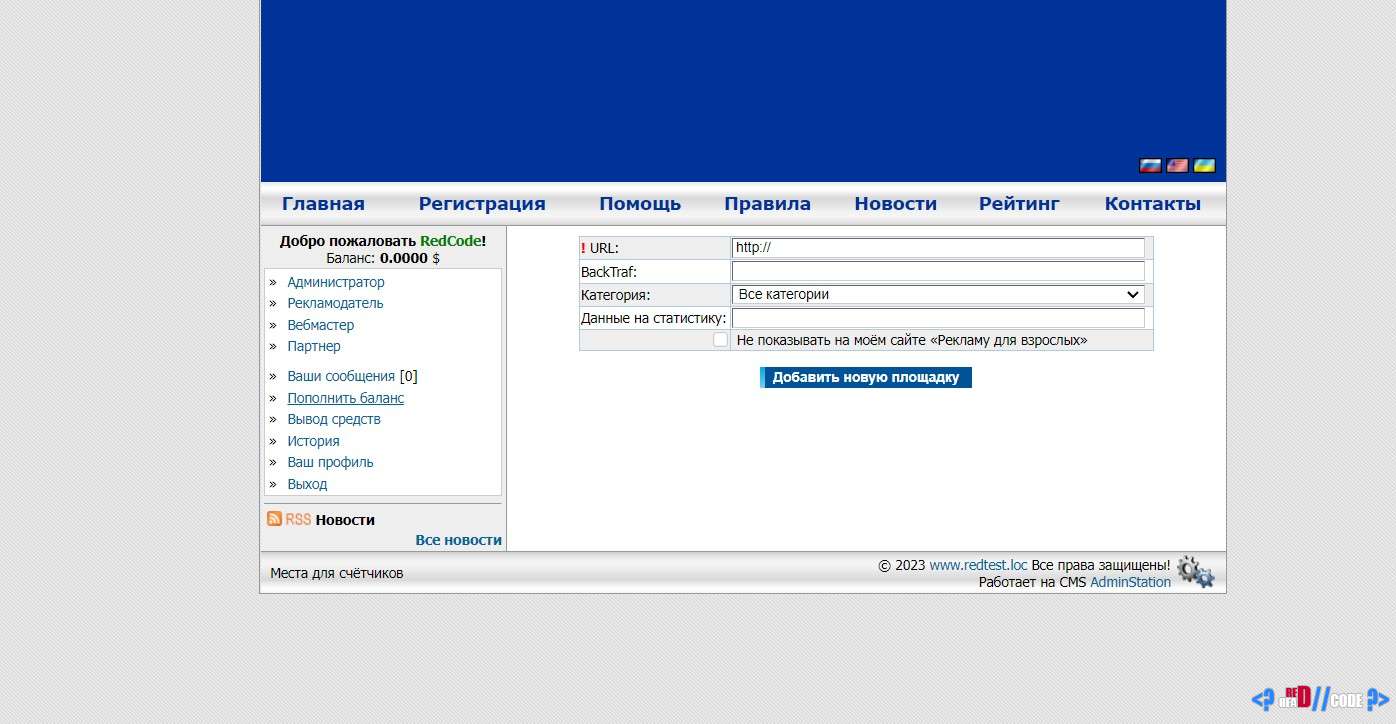Open the Главная menu item

323,204
